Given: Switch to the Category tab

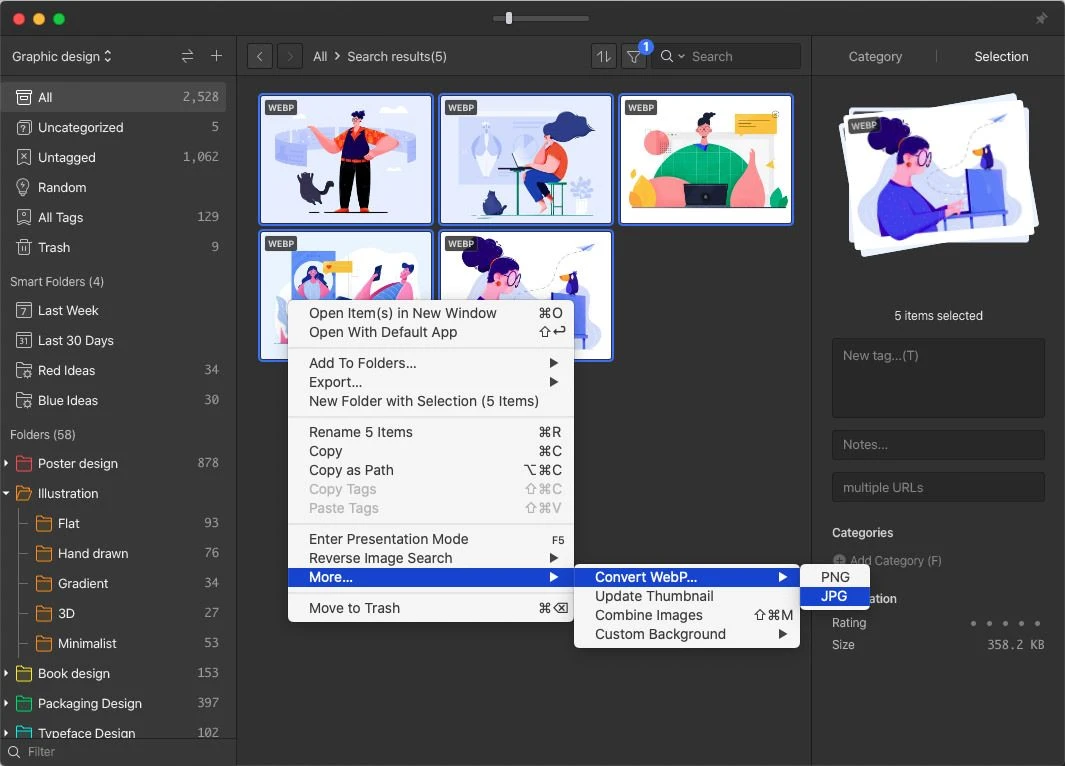Looking at the screenshot, I should pos(875,56).
